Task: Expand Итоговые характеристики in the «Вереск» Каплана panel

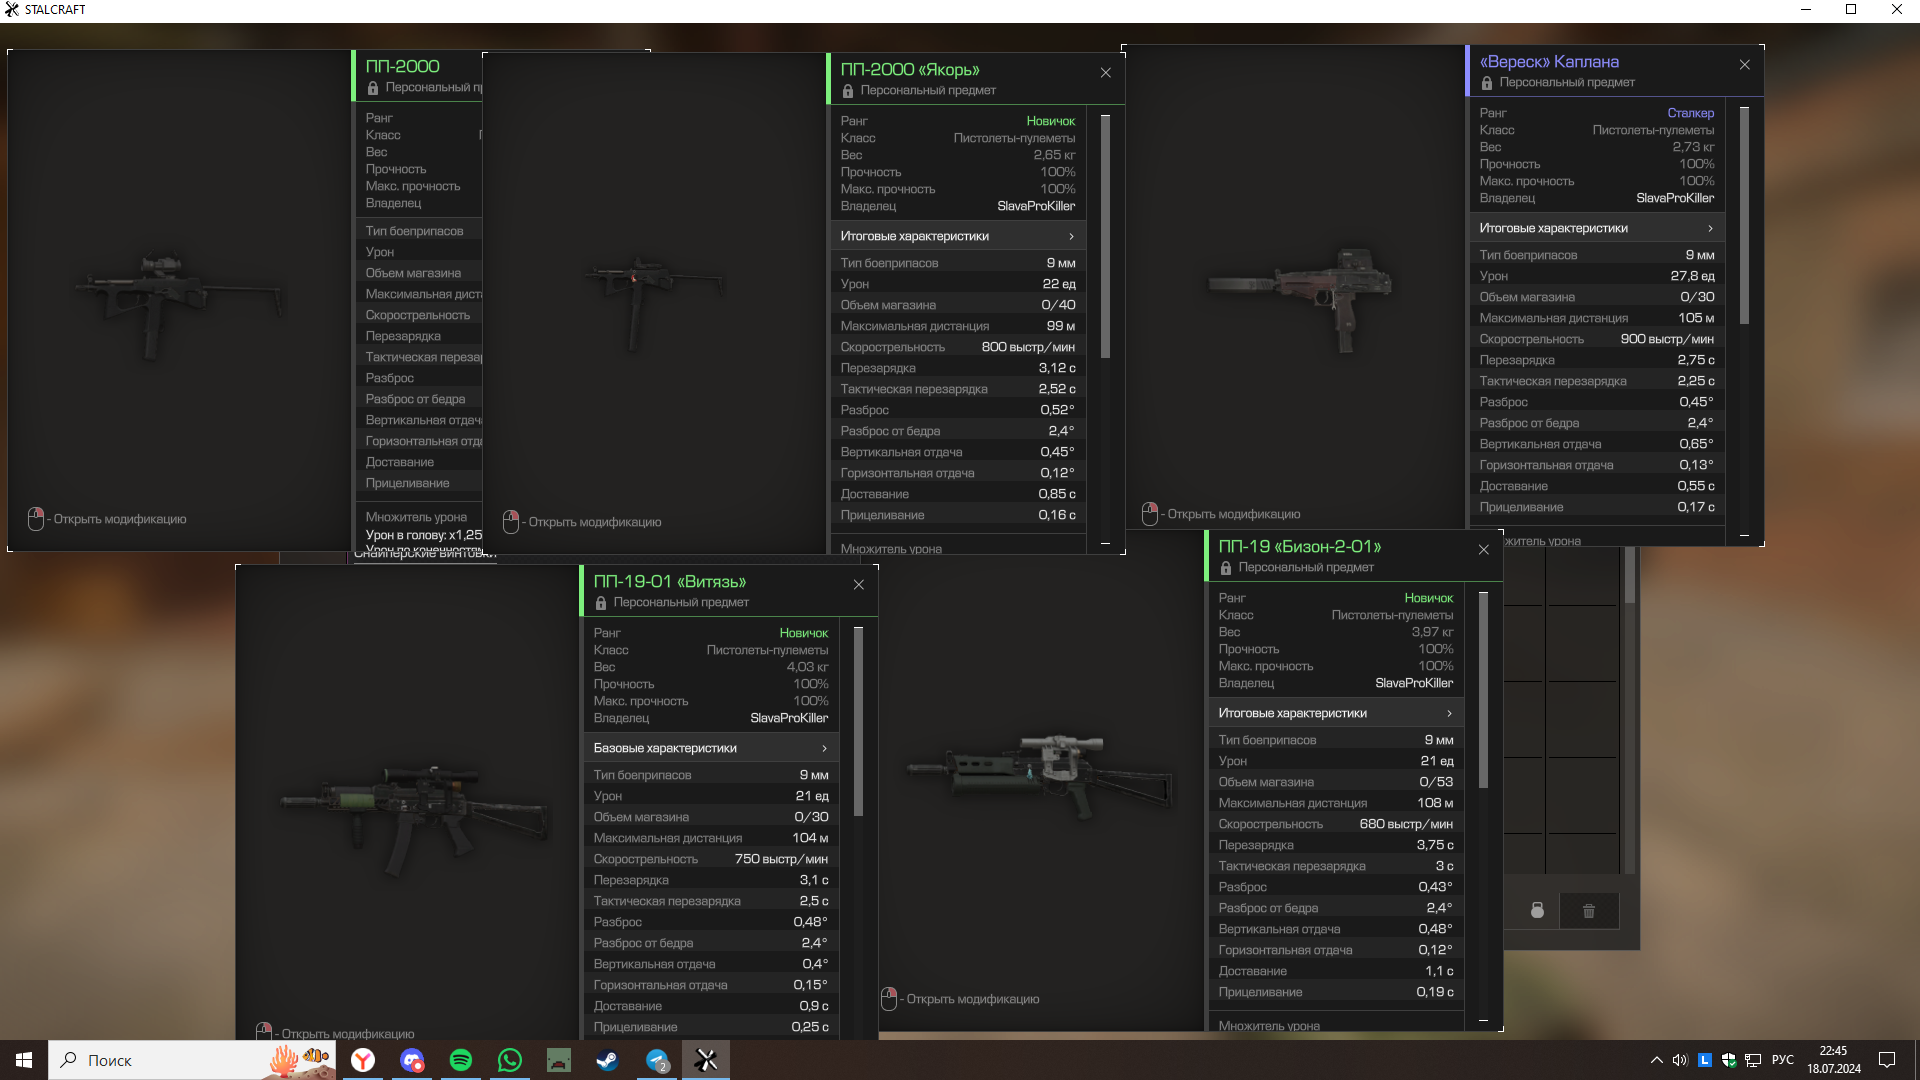Action: tap(1597, 228)
